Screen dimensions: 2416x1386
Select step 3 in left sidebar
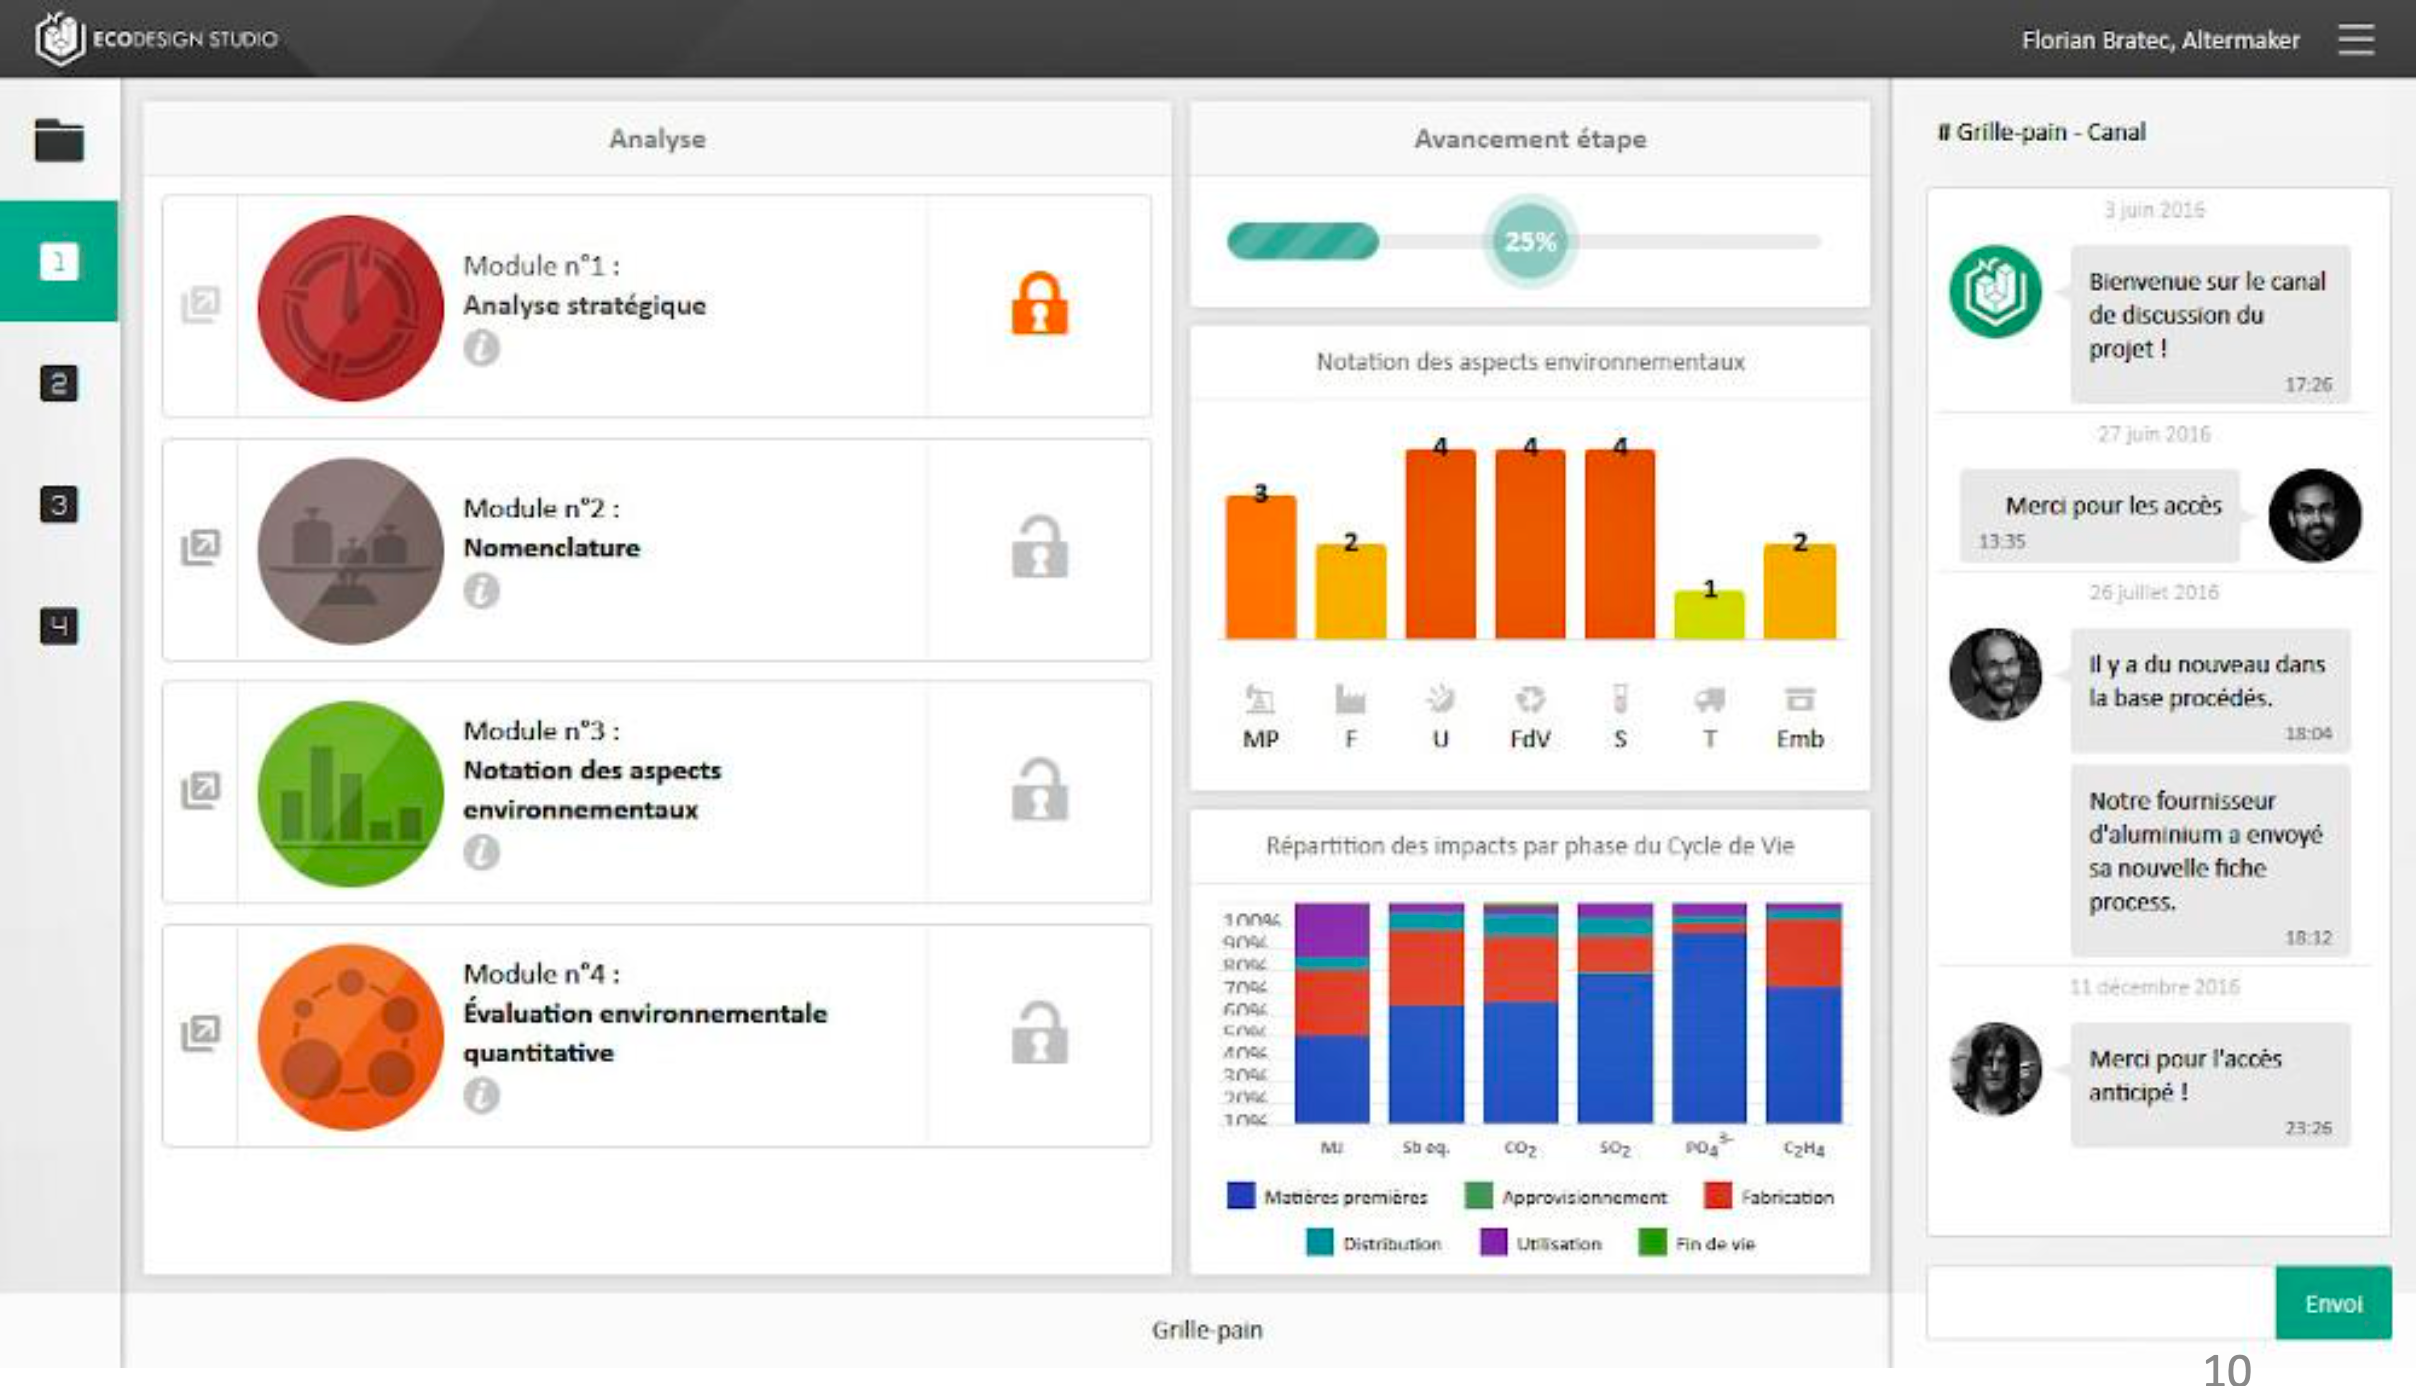pos(59,504)
